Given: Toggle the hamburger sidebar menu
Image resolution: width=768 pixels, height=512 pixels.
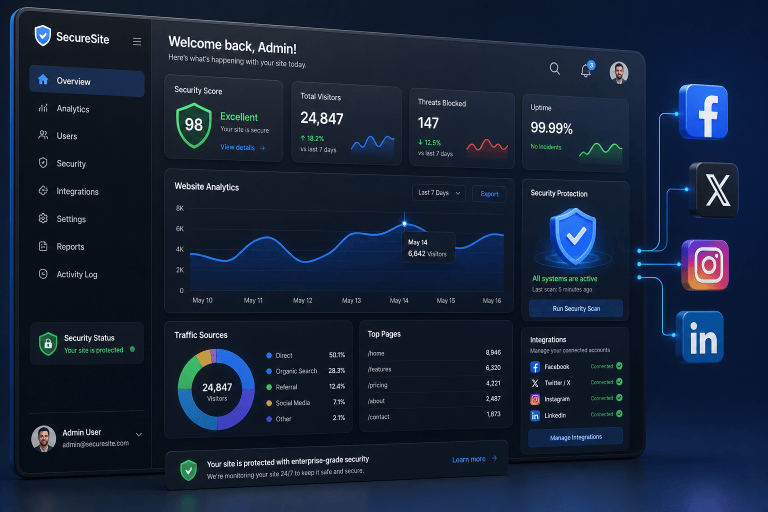Looking at the screenshot, I should coord(137,42).
